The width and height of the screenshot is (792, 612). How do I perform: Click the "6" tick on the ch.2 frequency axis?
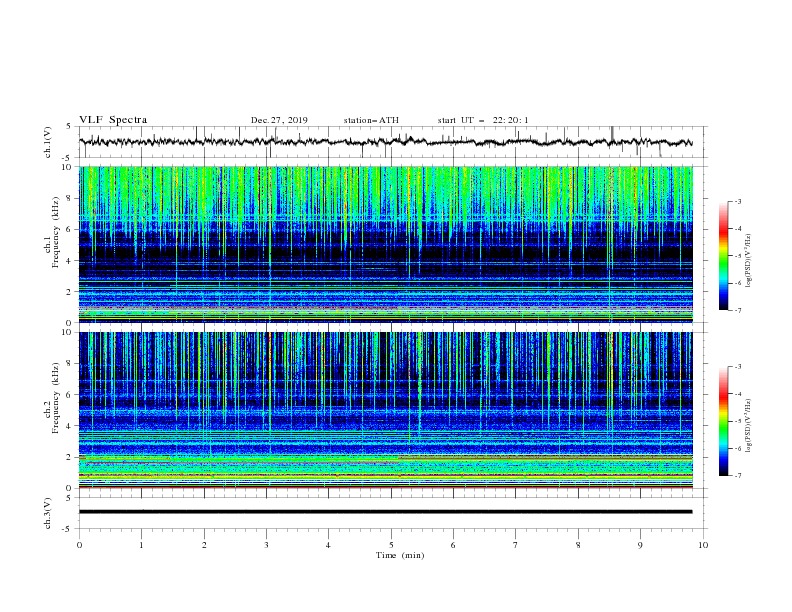[x=69, y=394]
